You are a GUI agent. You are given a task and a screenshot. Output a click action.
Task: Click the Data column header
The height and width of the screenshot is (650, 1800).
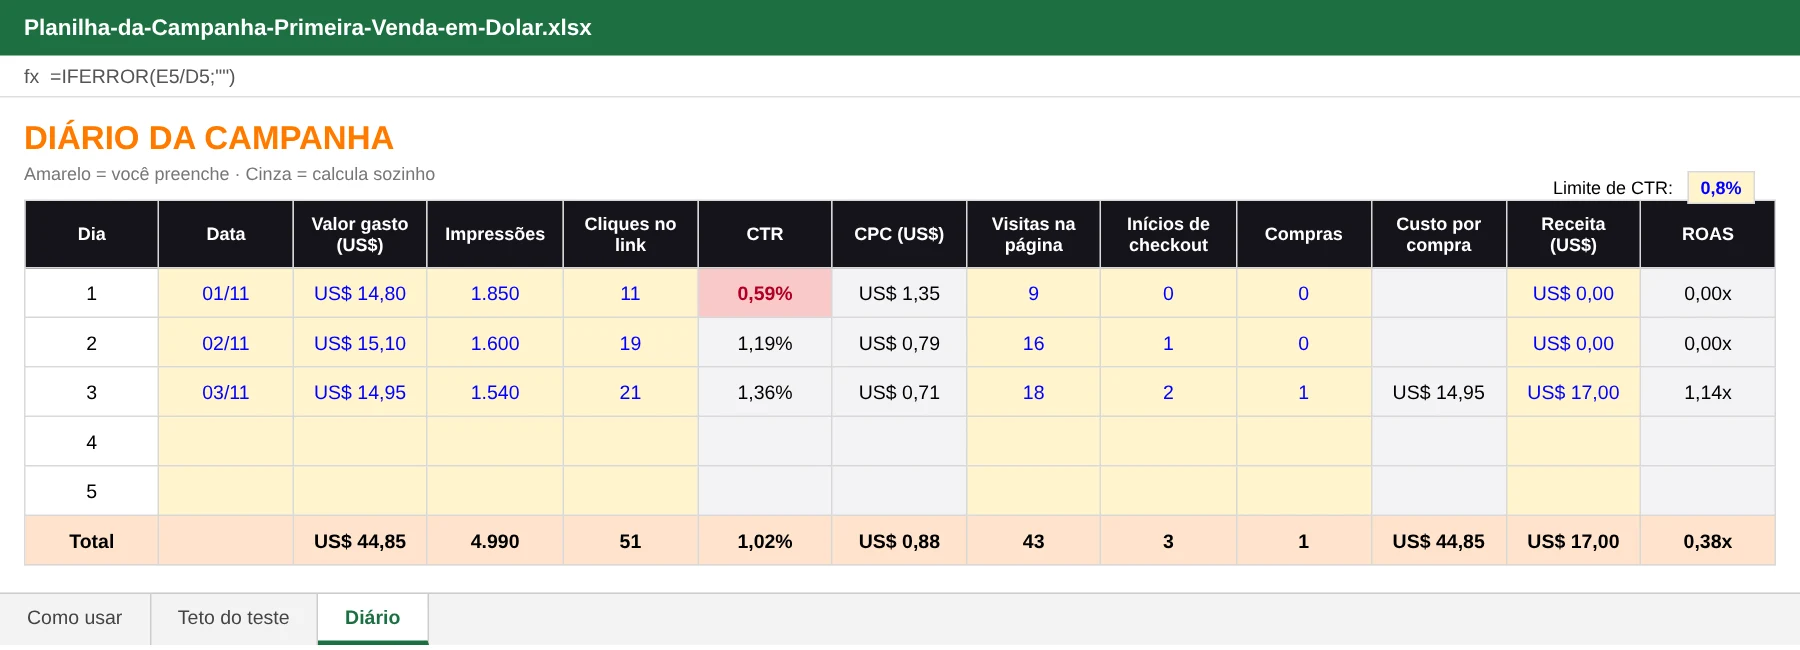click(226, 234)
